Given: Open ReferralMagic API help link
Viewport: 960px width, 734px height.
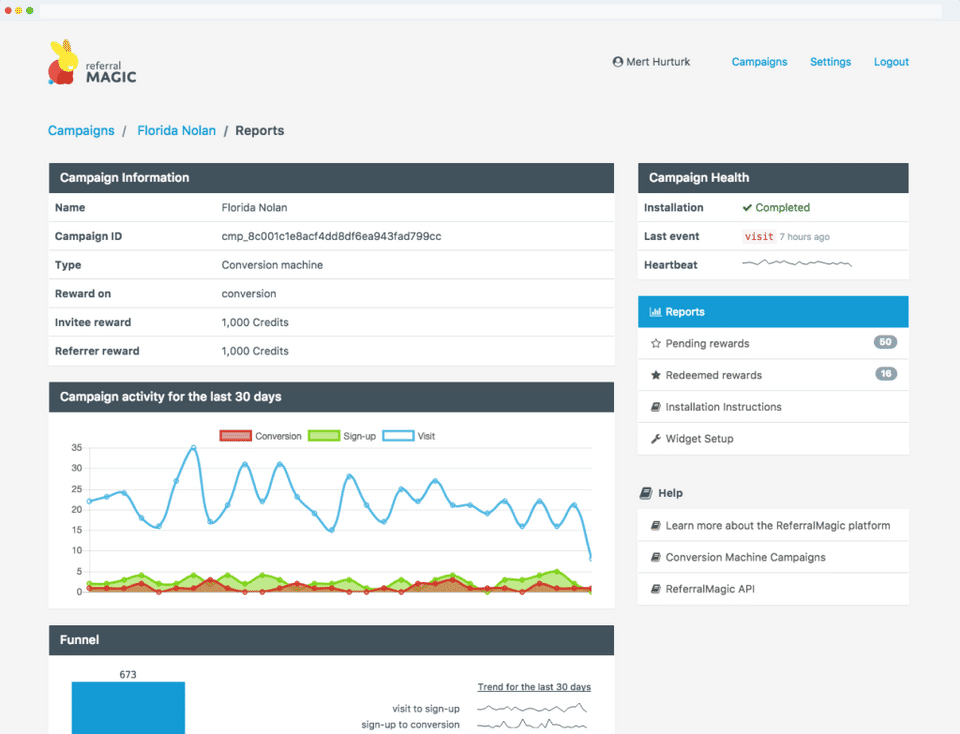Looking at the screenshot, I should (x=773, y=589).
